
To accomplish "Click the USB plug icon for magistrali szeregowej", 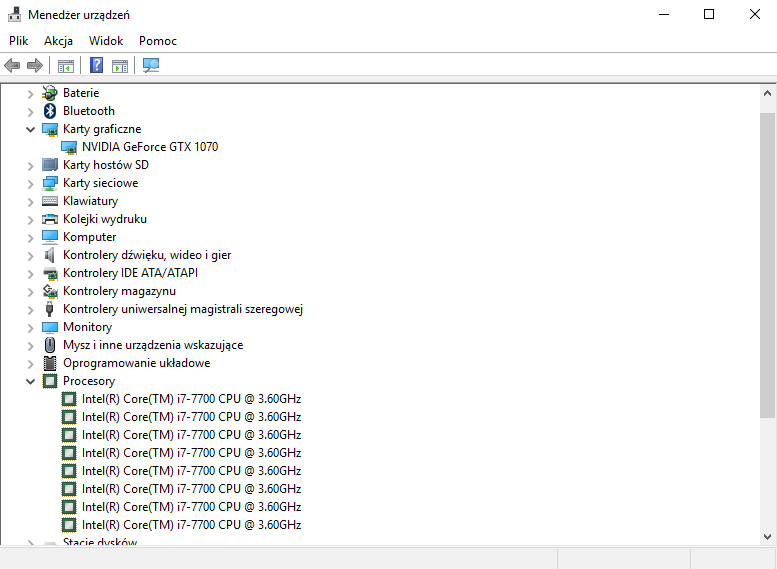I will 50,309.
